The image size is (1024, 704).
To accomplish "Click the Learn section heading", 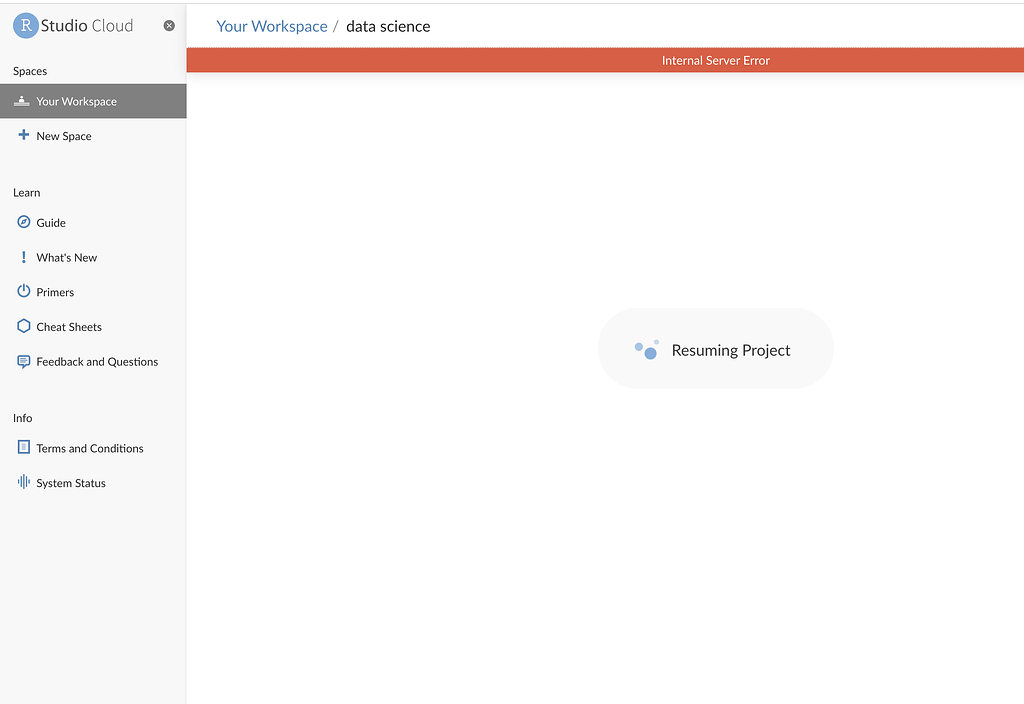I will point(27,193).
